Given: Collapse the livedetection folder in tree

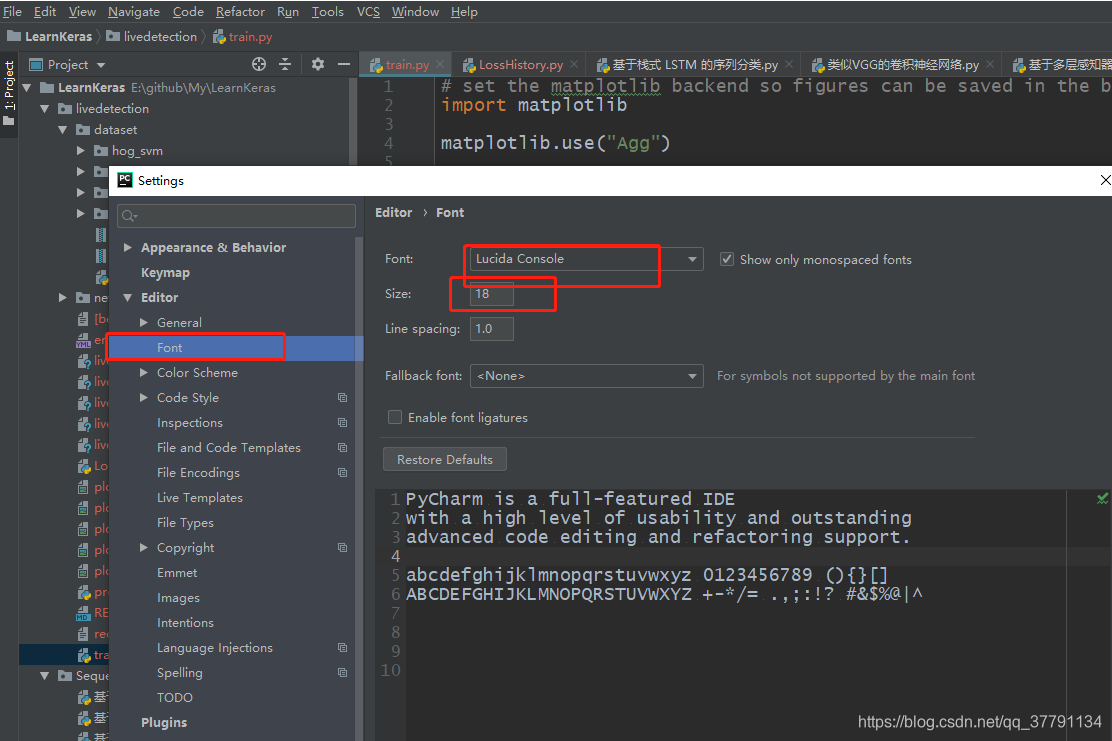Looking at the screenshot, I should [x=45, y=109].
